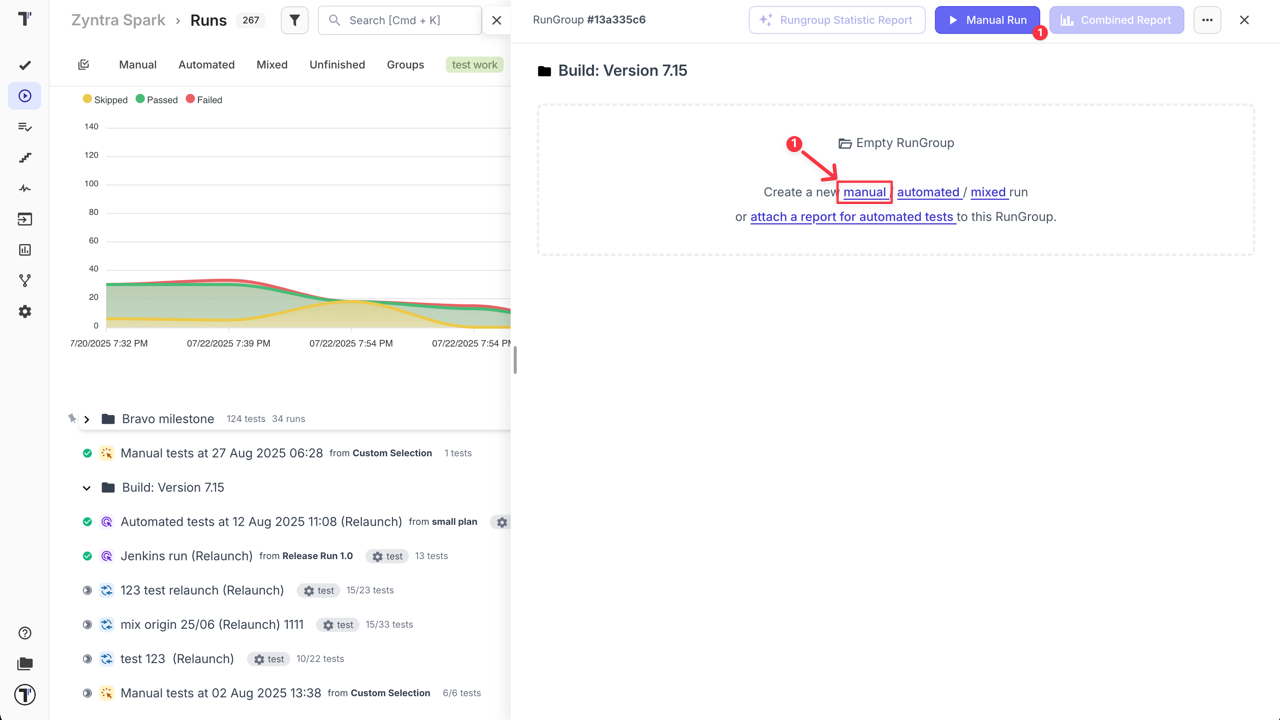This screenshot has height=720, width=1280.
Task: Open the Tests checkmark icon in sidebar
Action: coord(25,65)
